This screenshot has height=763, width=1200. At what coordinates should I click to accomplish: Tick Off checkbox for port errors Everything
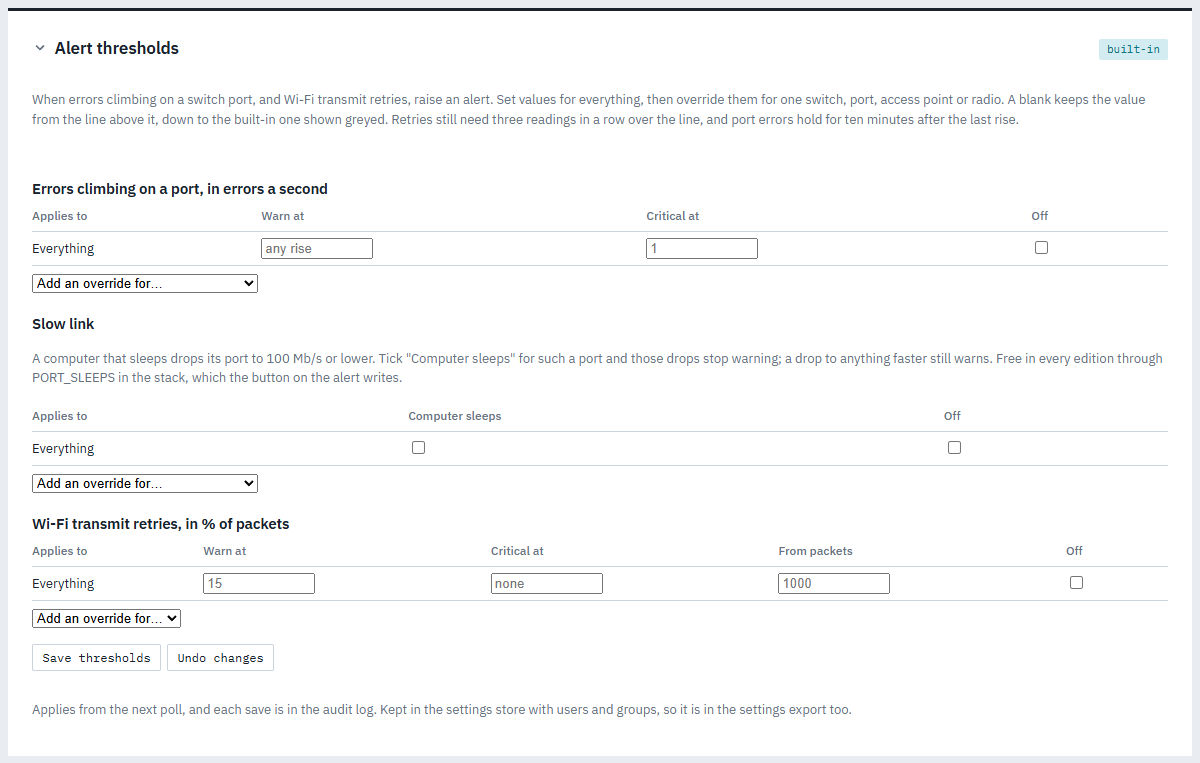(x=1041, y=247)
